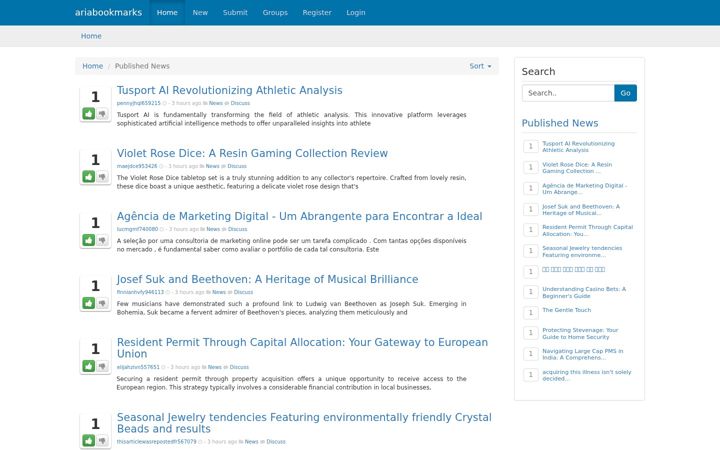Open sidebar link The Gentle Touch
Viewport: 720px width, 450px height.
pos(566,310)
